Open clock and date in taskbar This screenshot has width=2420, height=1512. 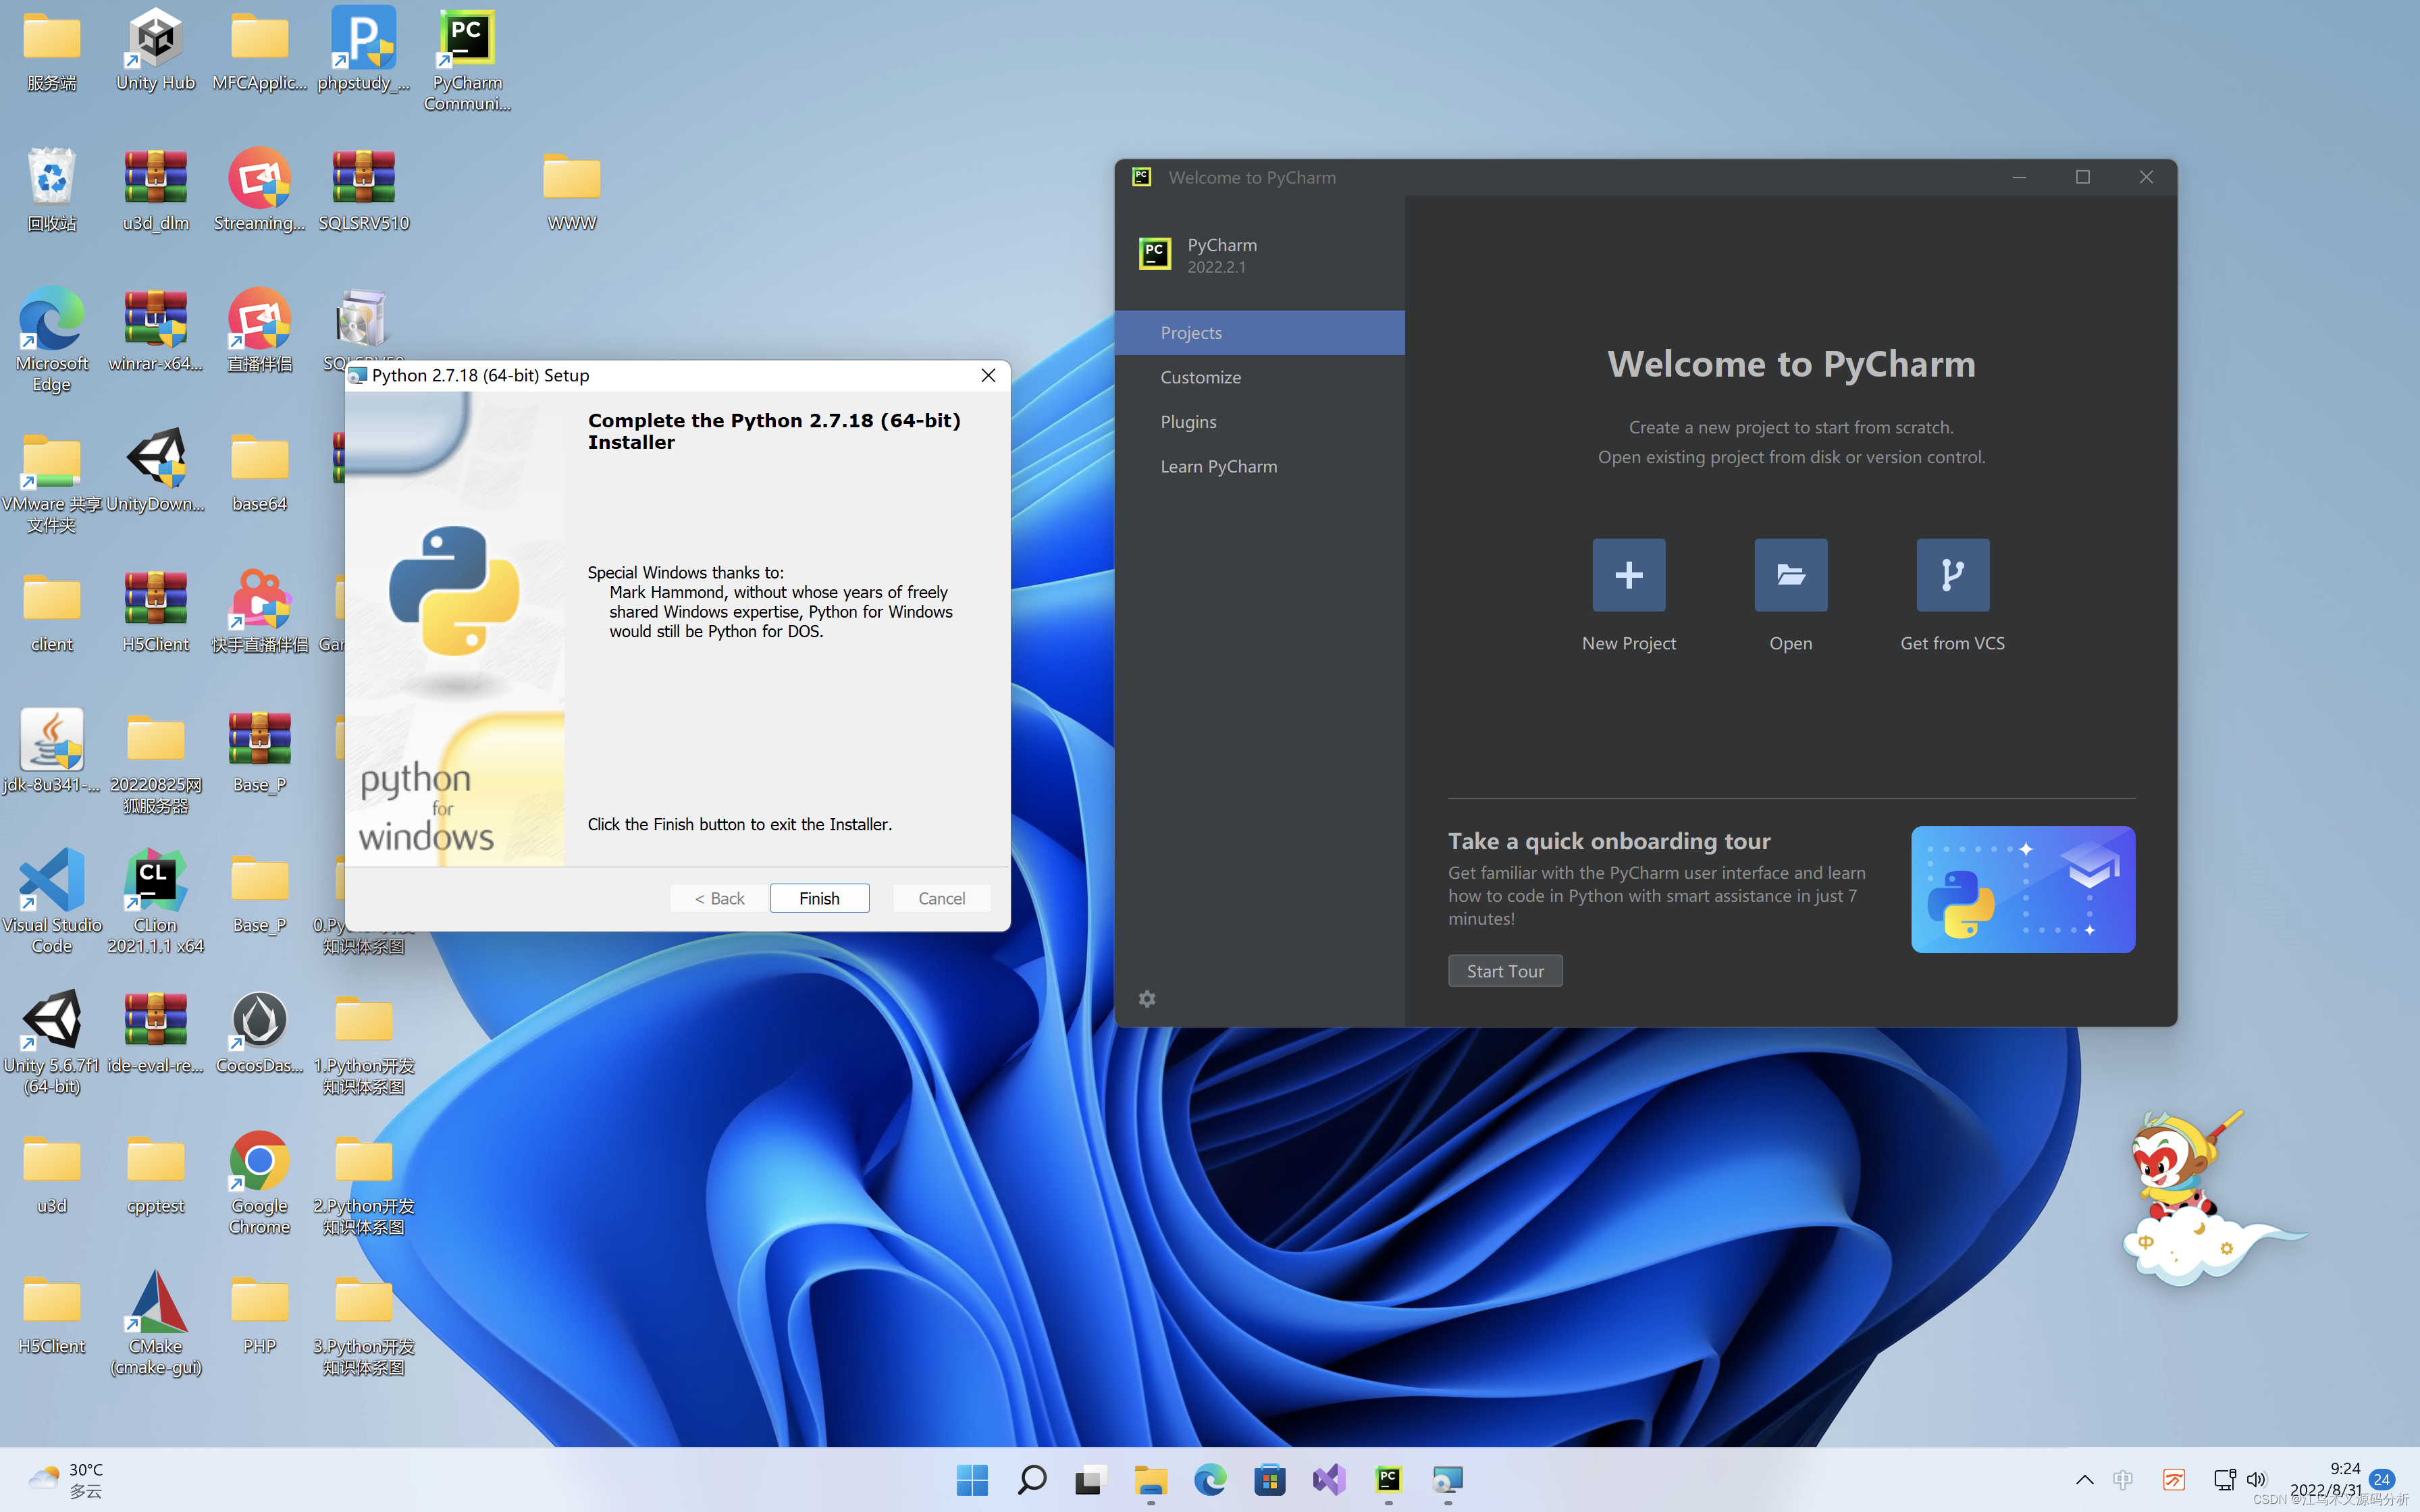[2326, 1479]
